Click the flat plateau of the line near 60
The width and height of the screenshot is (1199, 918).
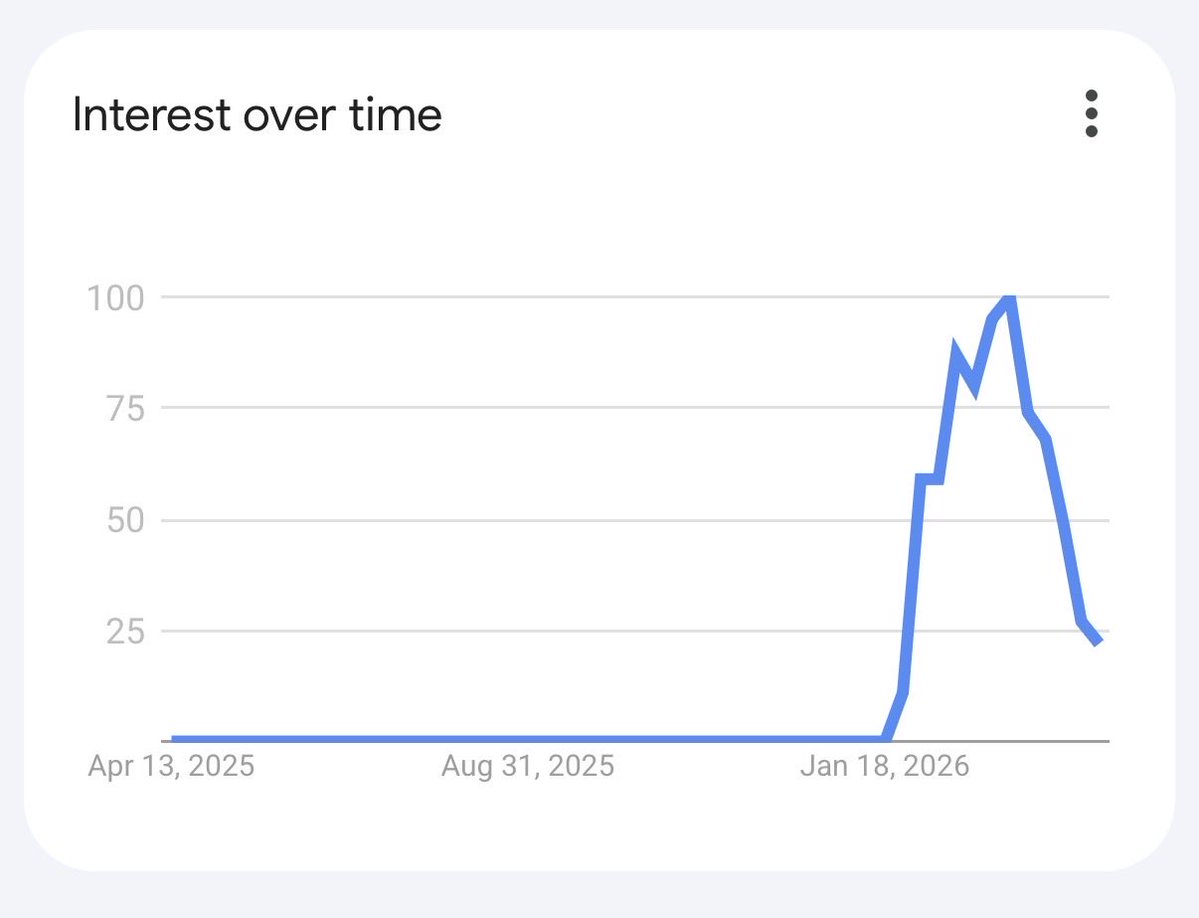930,480
